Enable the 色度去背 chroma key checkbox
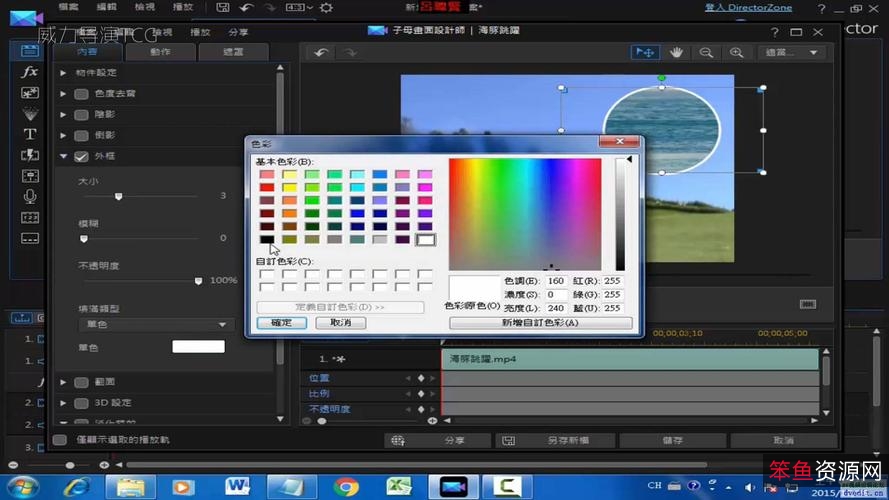Viewport: 889px width, 500px height. pos(81,94)
